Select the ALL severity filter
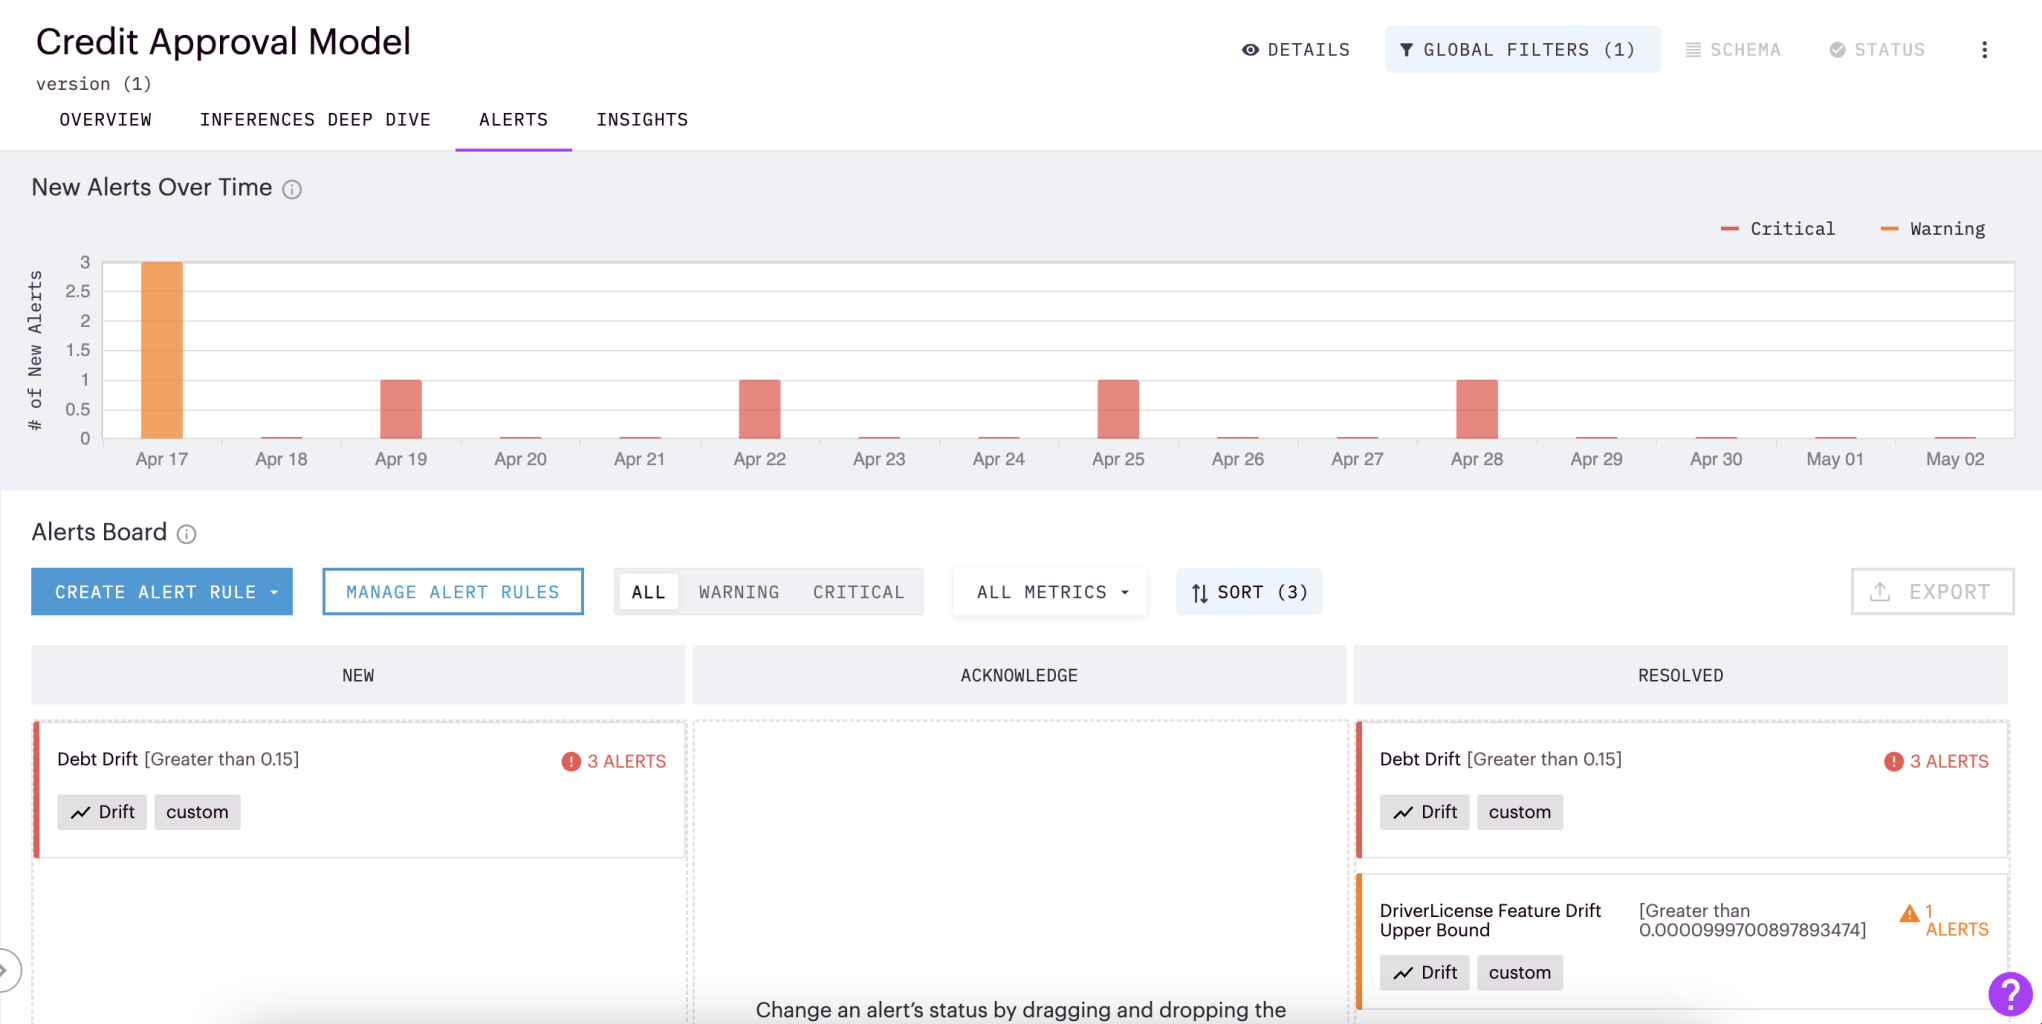Screen dimensions: 2042x1024 [x=648, y=592]
